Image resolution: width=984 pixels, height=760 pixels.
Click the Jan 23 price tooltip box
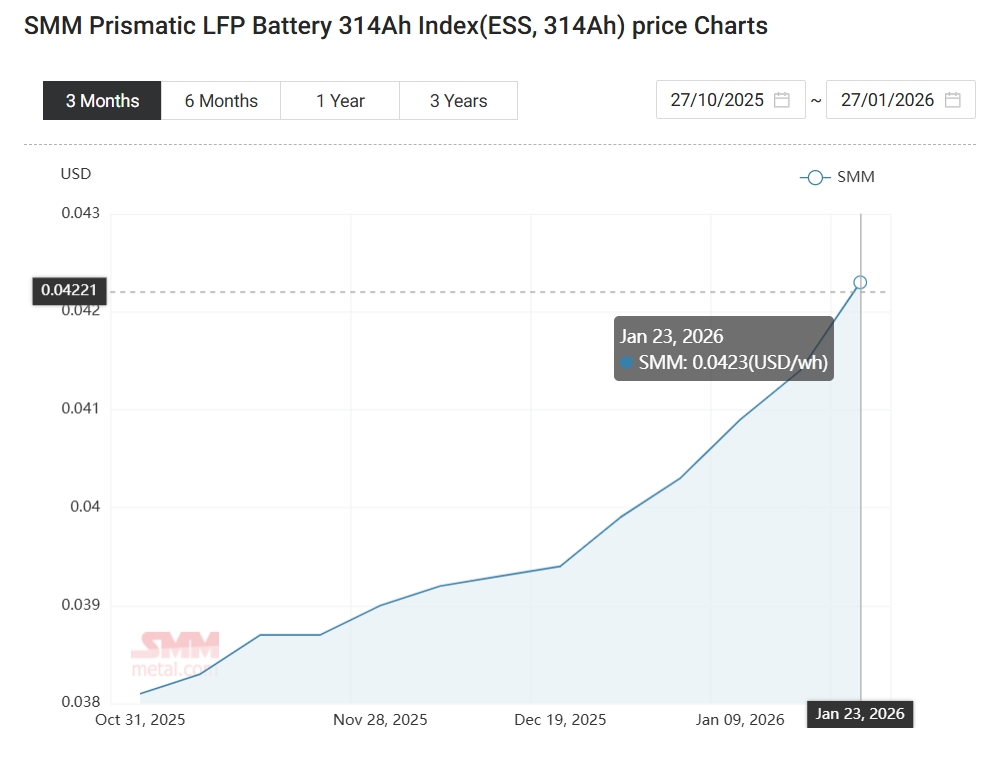coord(723,349)
